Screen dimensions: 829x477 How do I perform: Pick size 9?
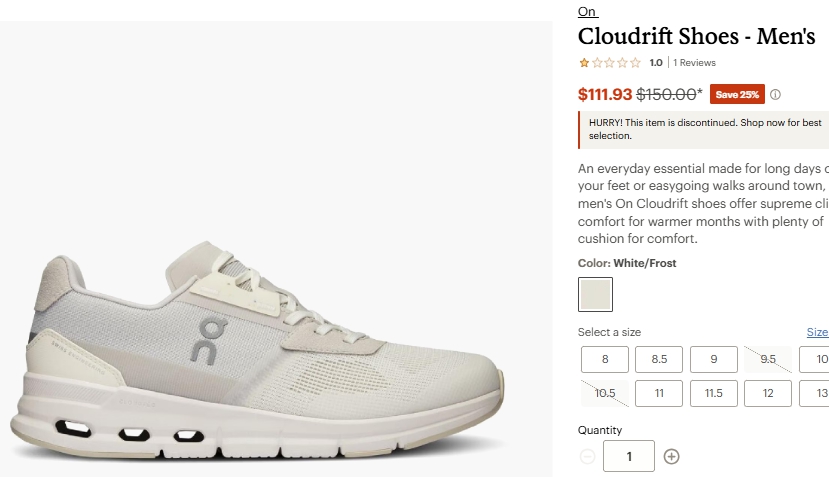coord(713,360)
